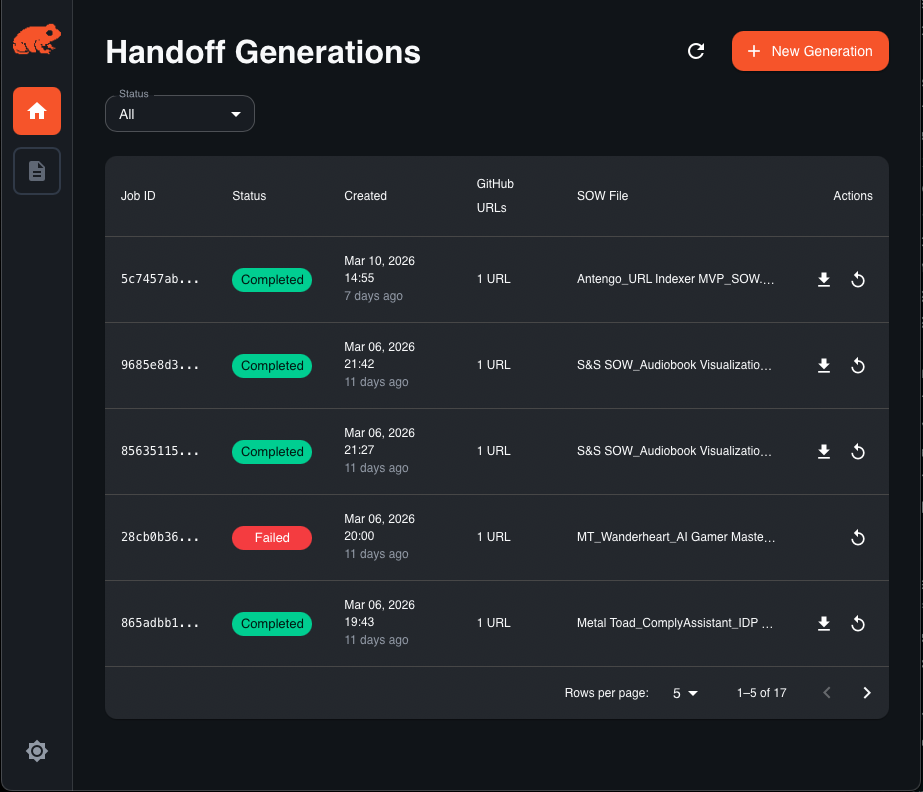Refresh the generations list

point(696,51)
